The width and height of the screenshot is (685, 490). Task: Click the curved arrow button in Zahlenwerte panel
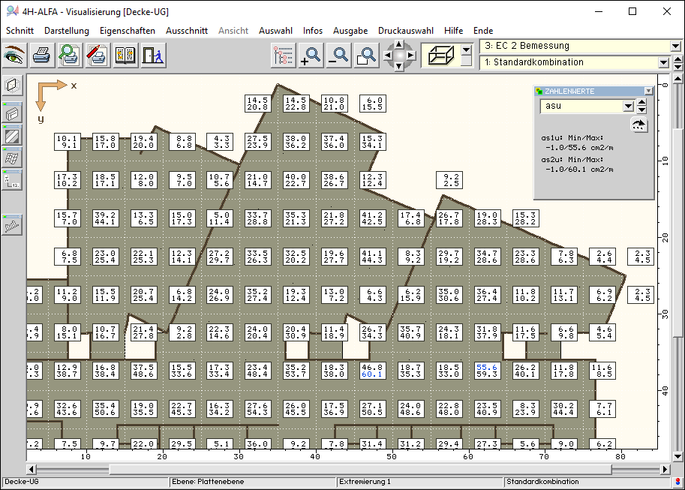(x=639, y=124)
